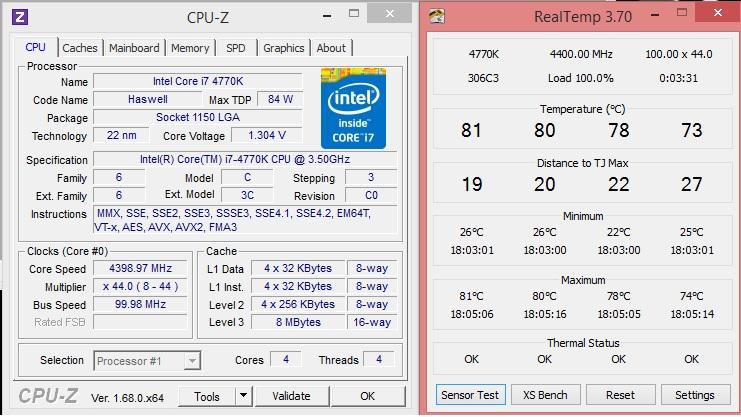Click the core temperature reading 81

pyautogui.click(x=471, y=130)
